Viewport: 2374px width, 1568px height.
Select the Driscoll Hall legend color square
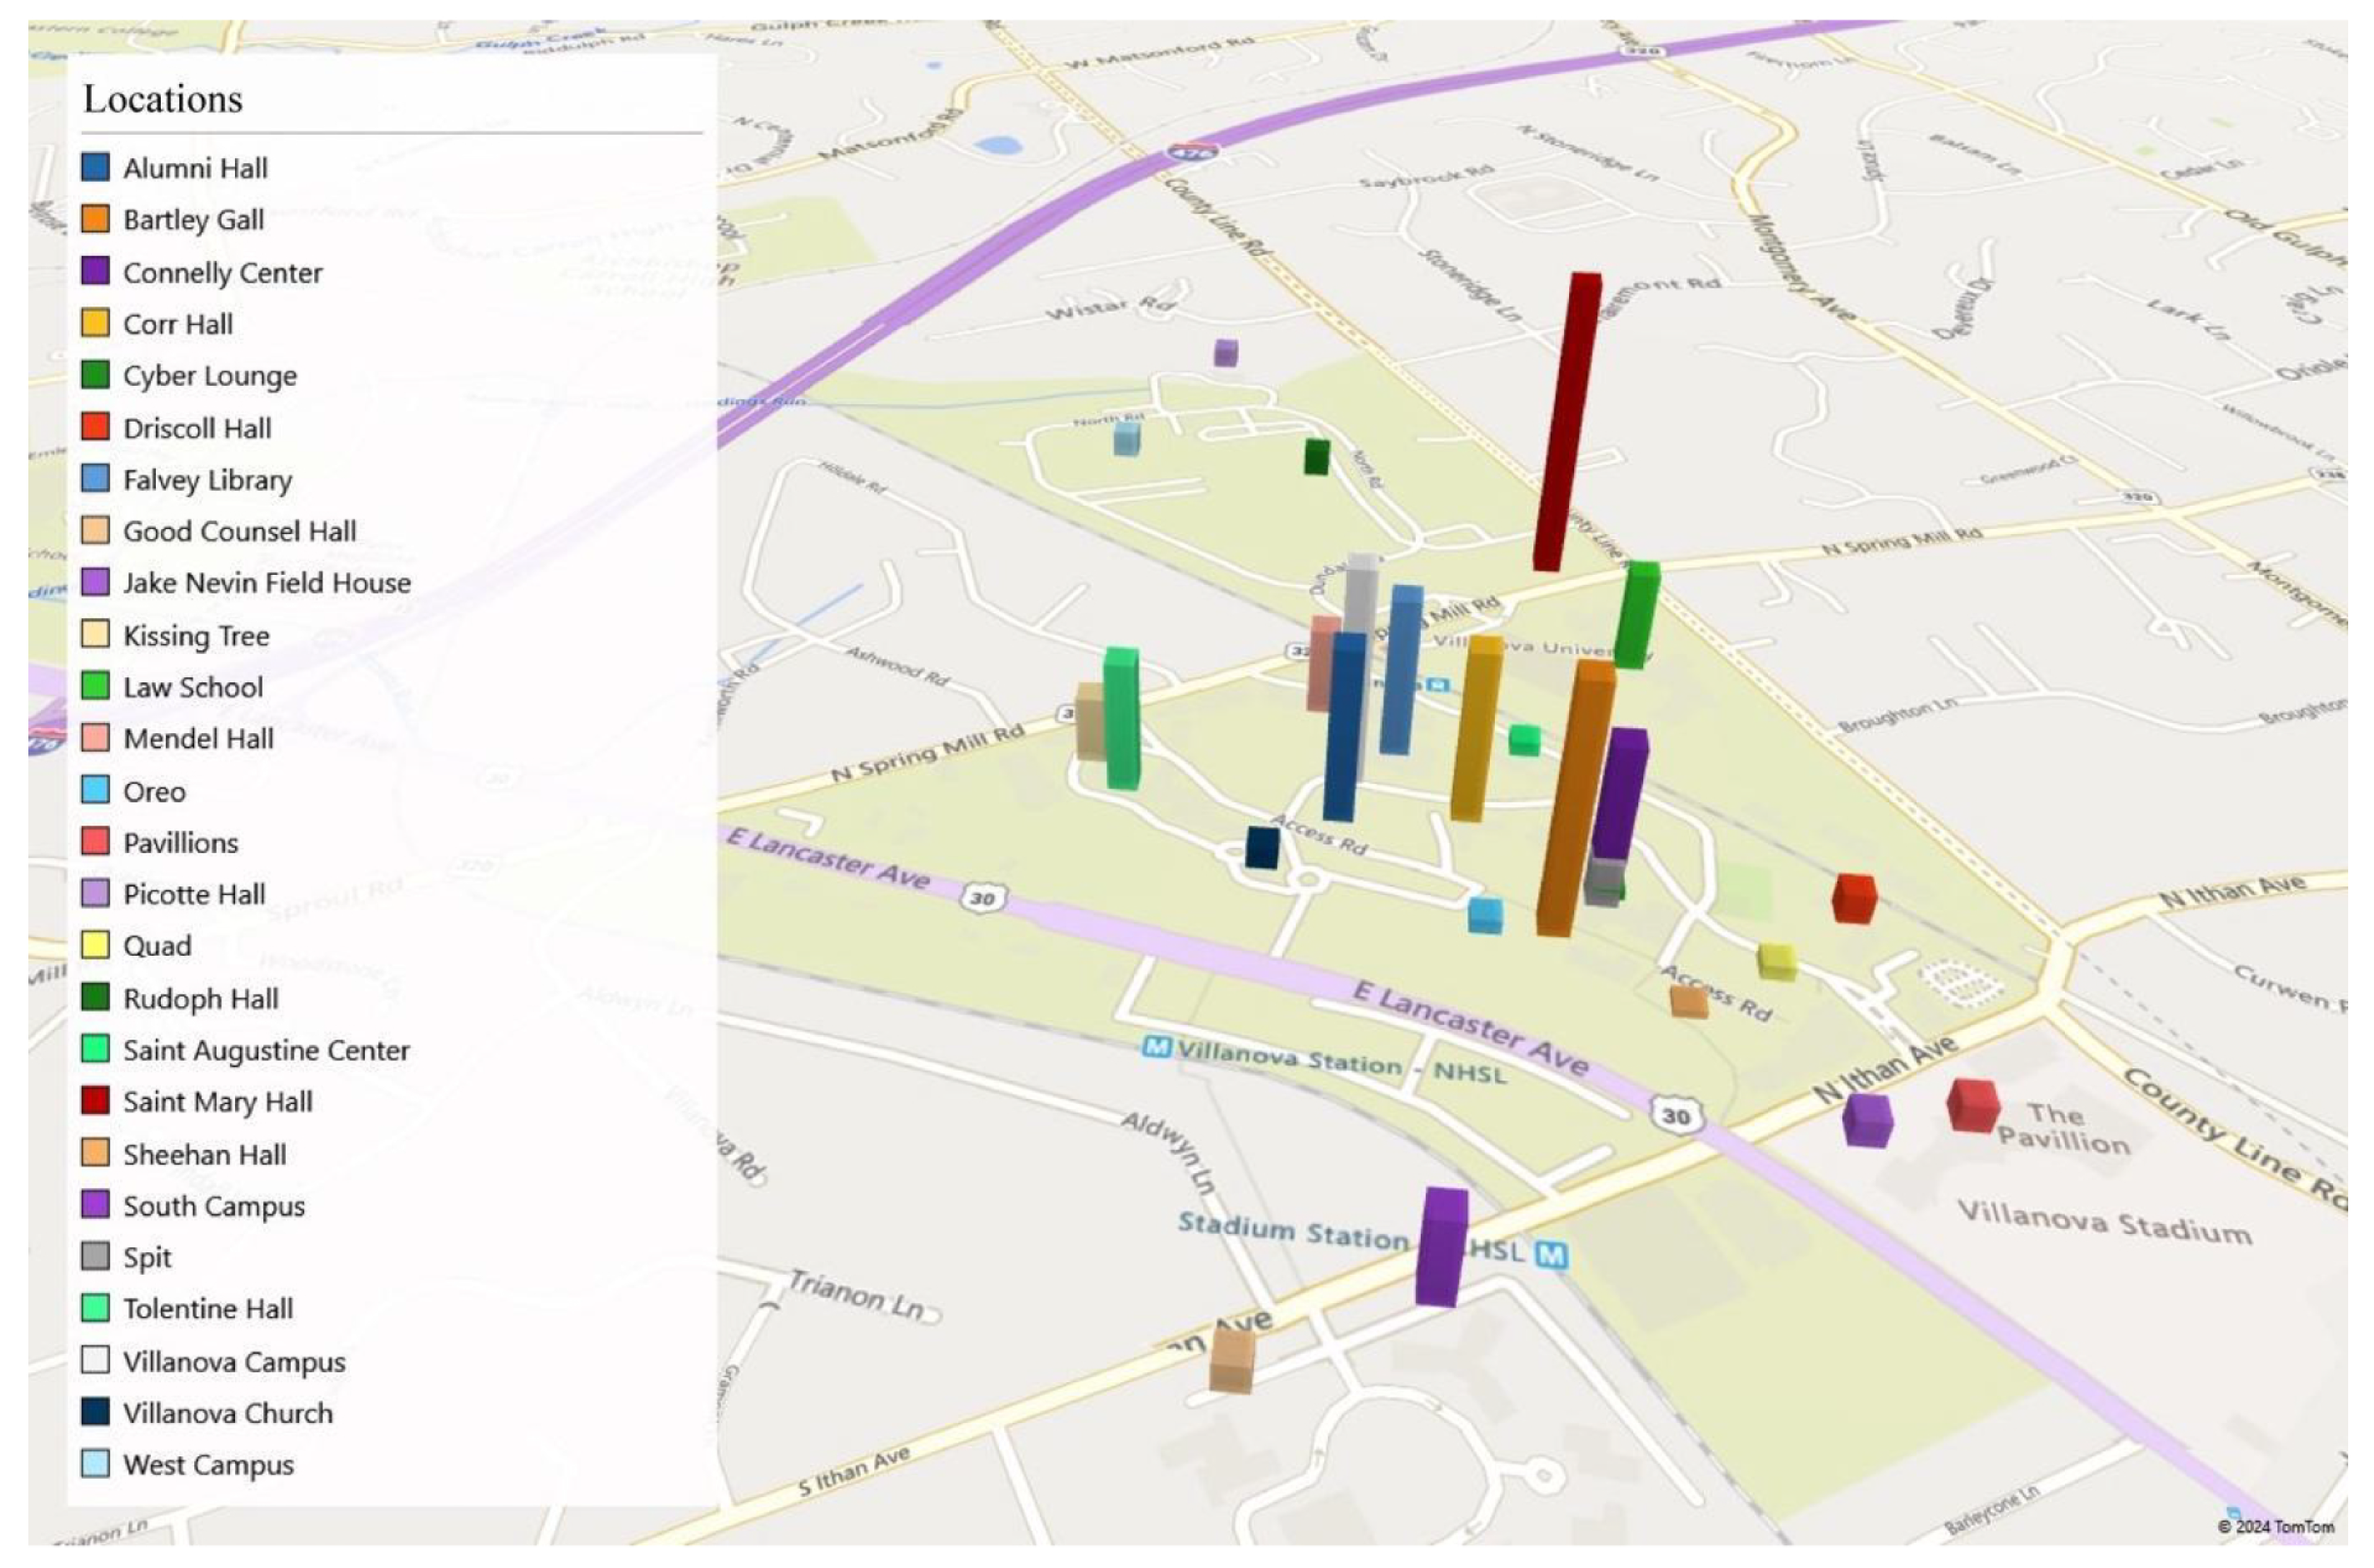point(95,427)
